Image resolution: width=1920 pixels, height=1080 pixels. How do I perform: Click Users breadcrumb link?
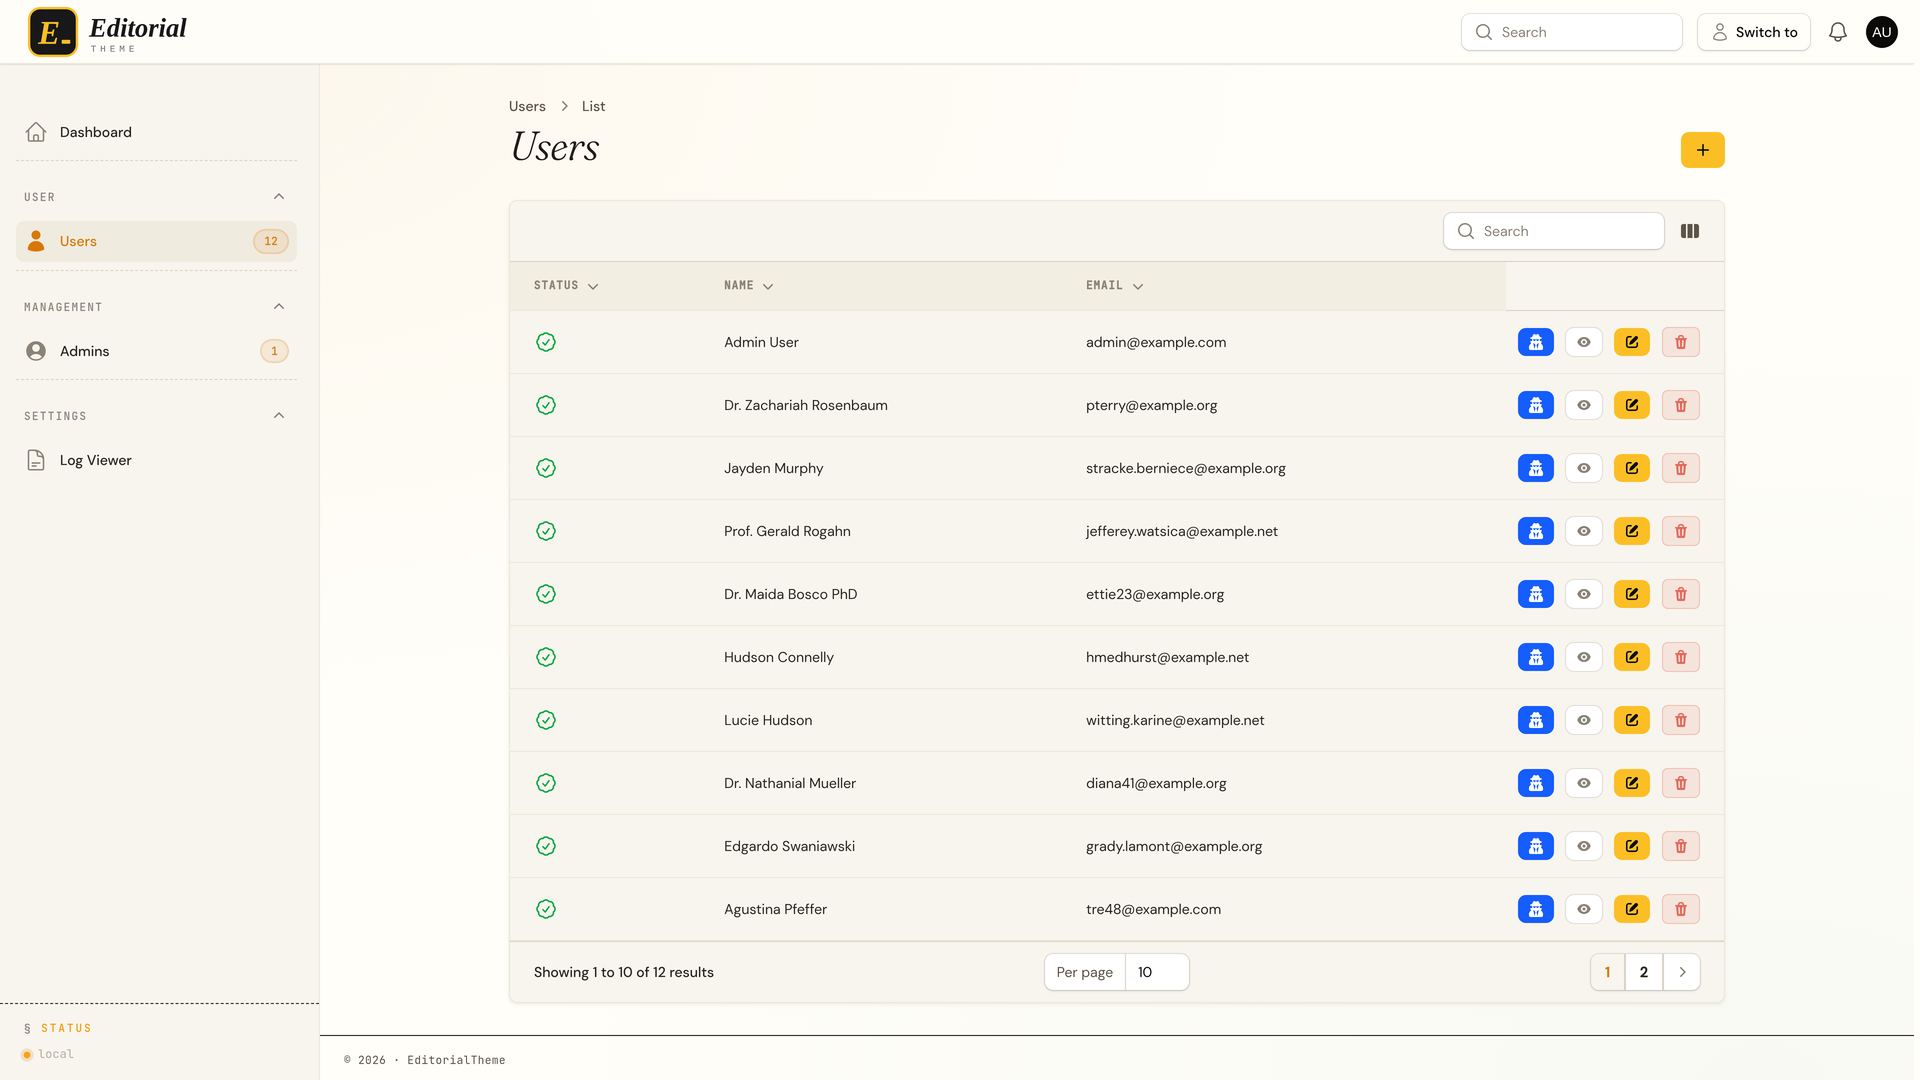click(527, 106)
